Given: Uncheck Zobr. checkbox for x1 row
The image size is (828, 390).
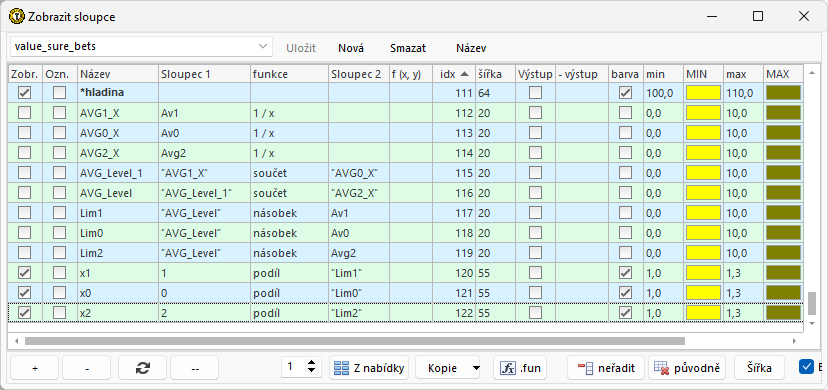Looking at the screenshot, I should [x=24, y=273].
